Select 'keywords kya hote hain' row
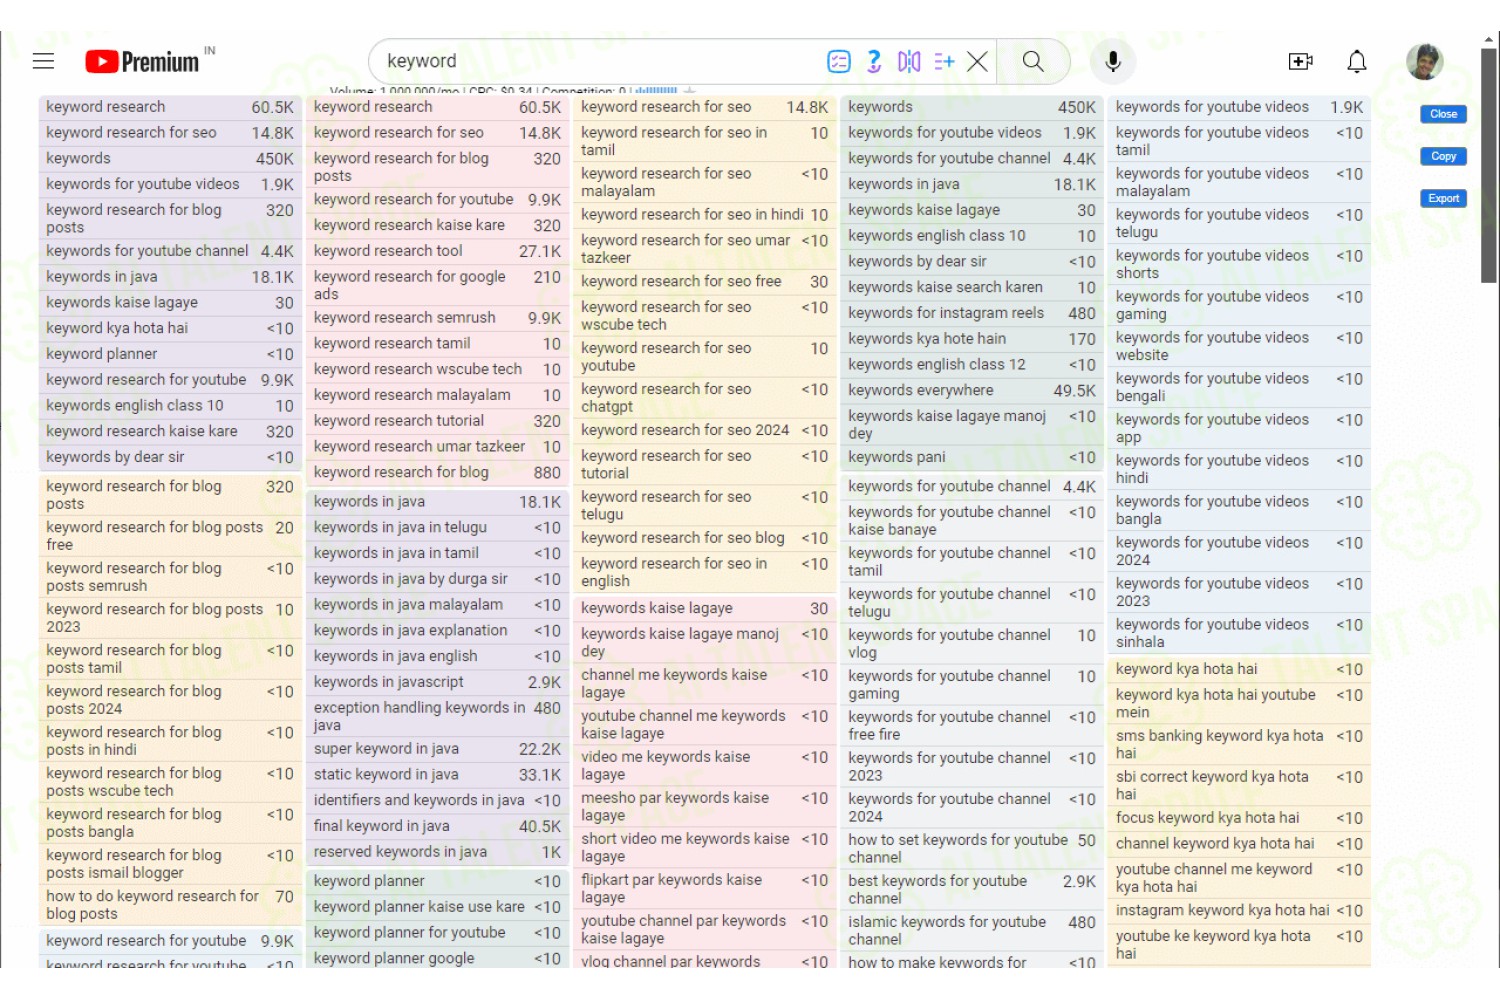The height and width of the screenshot is (1000, 1500). [x=972, y=339]
